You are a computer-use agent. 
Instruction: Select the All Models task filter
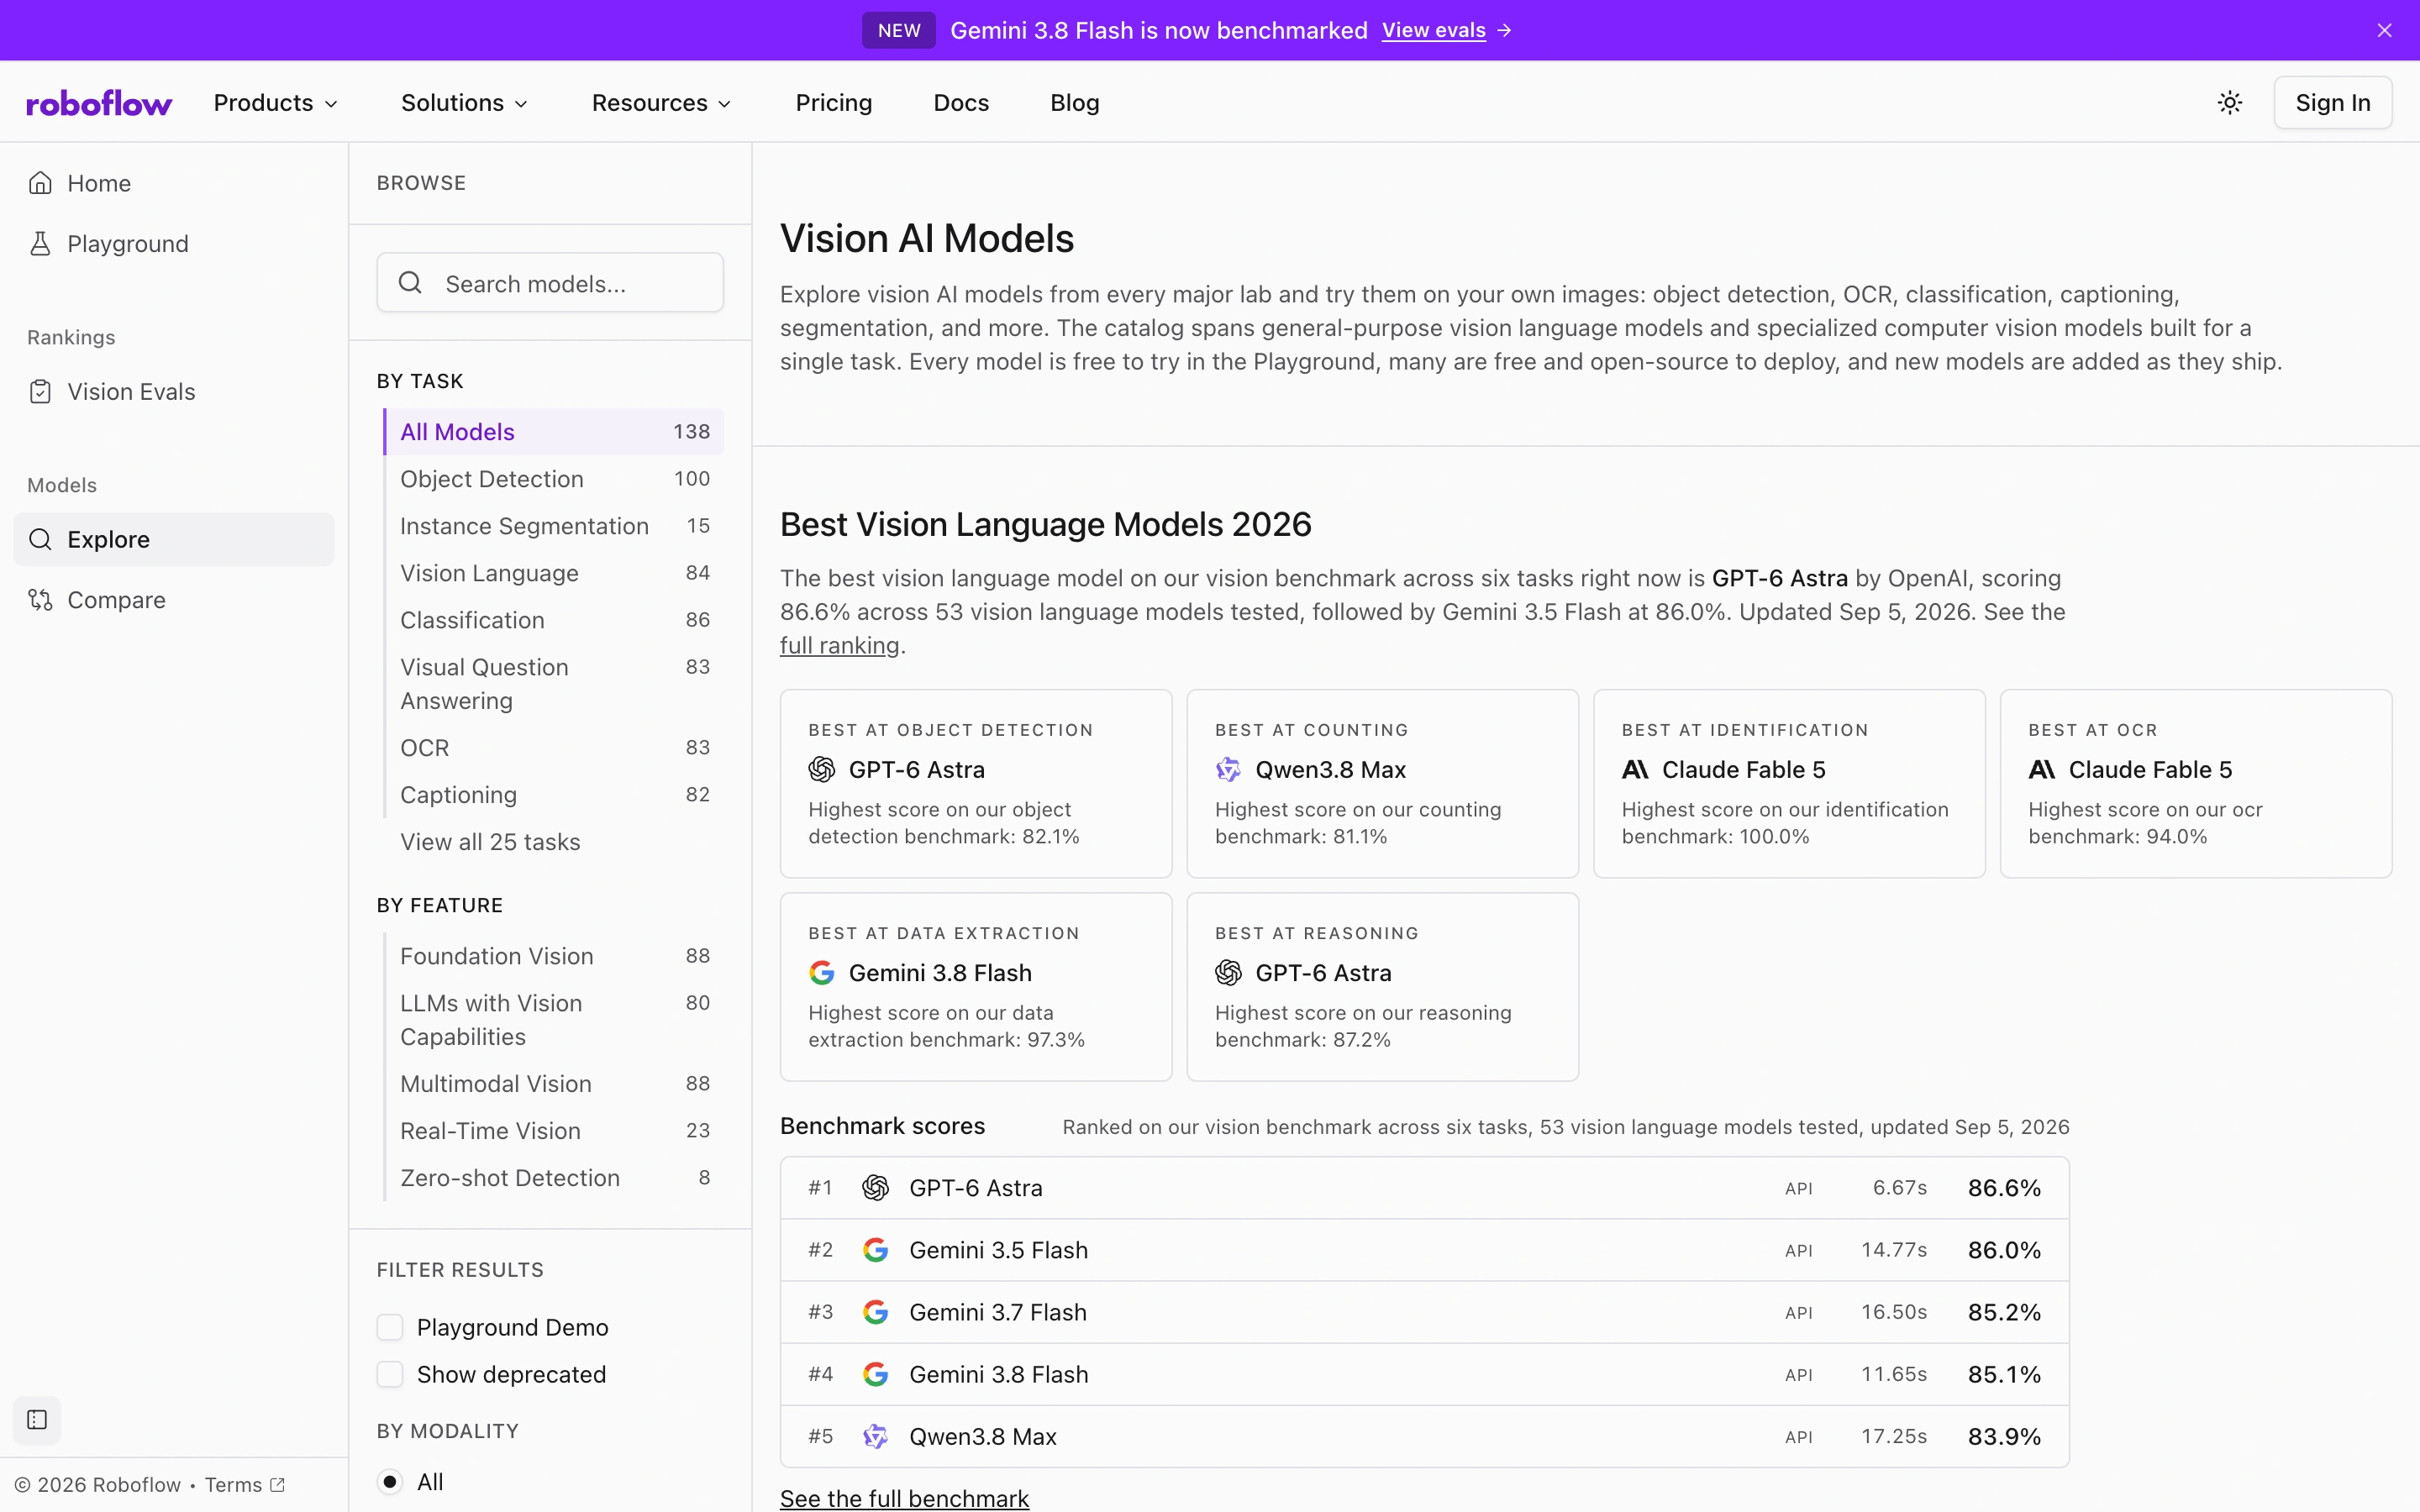tap(554, 432)
